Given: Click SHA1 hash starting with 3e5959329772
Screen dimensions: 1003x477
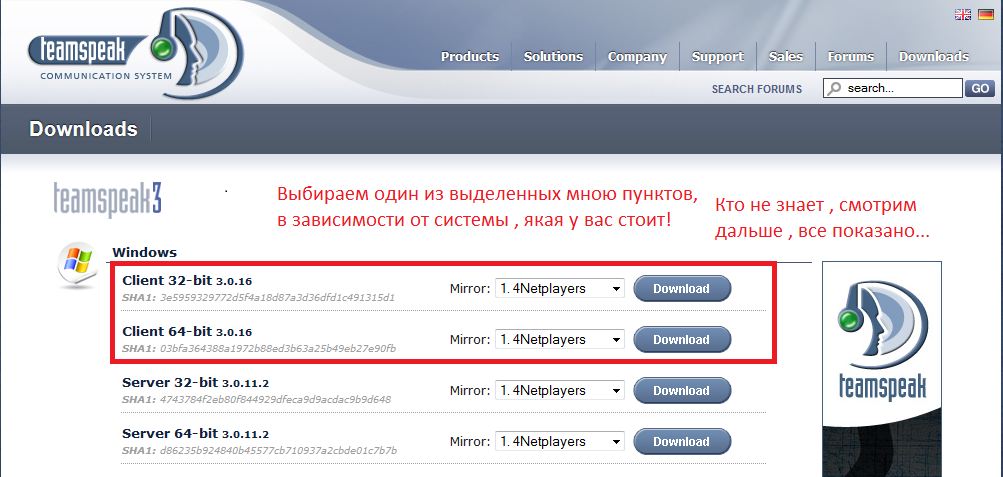Looking at the screenshot, I should tap(278, 297).
